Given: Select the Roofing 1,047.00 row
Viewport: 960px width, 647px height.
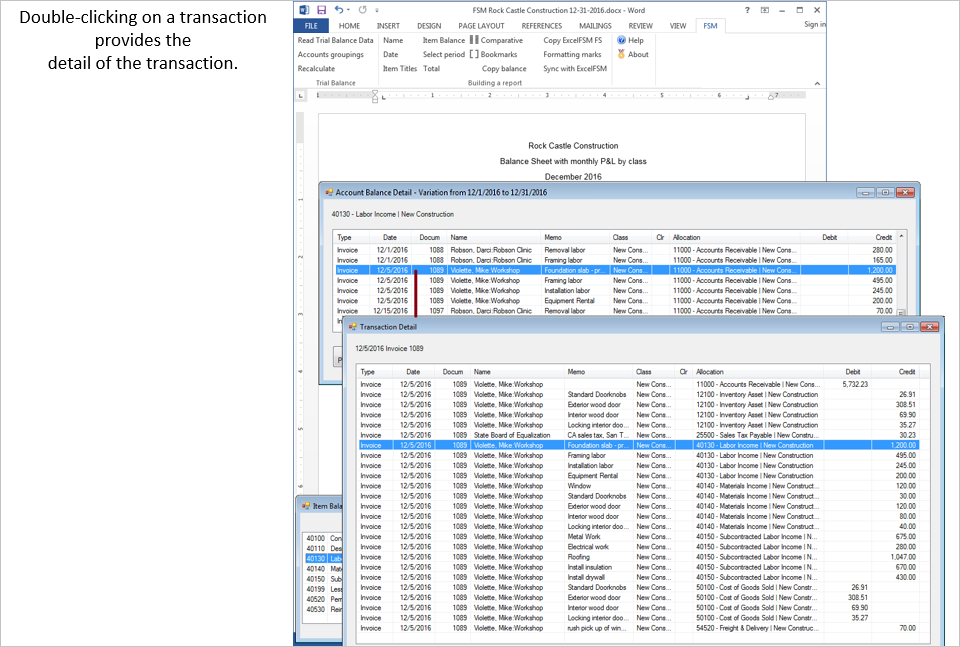Looking at the screenshot, I should click(638, 557).
